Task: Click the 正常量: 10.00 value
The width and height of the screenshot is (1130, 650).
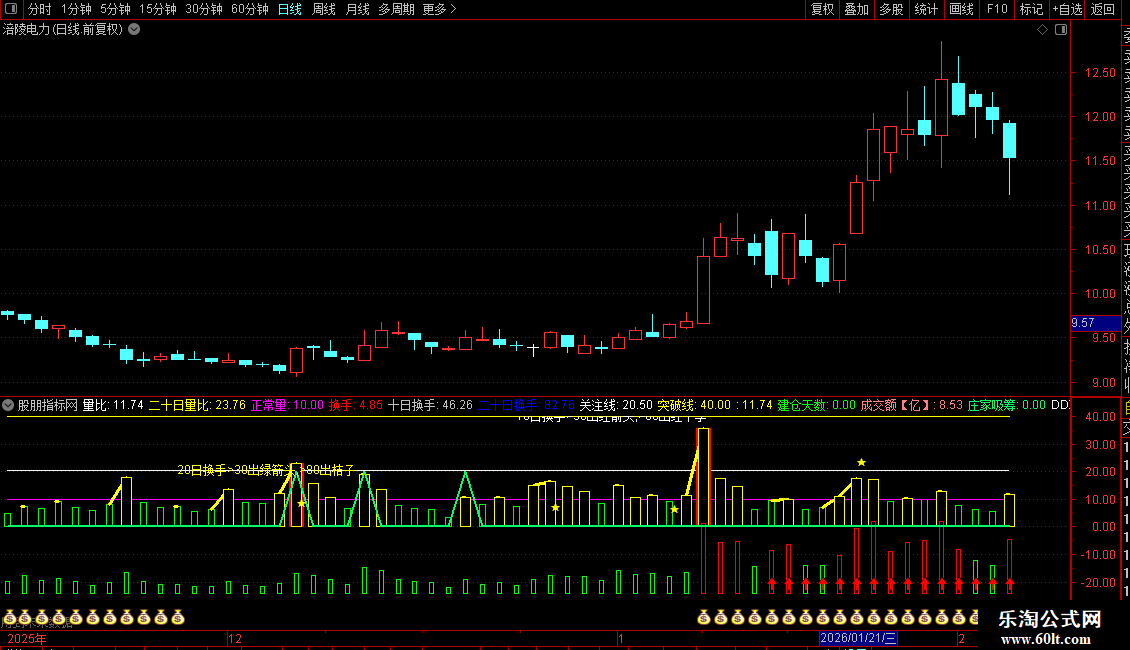Action: (287, 405)
